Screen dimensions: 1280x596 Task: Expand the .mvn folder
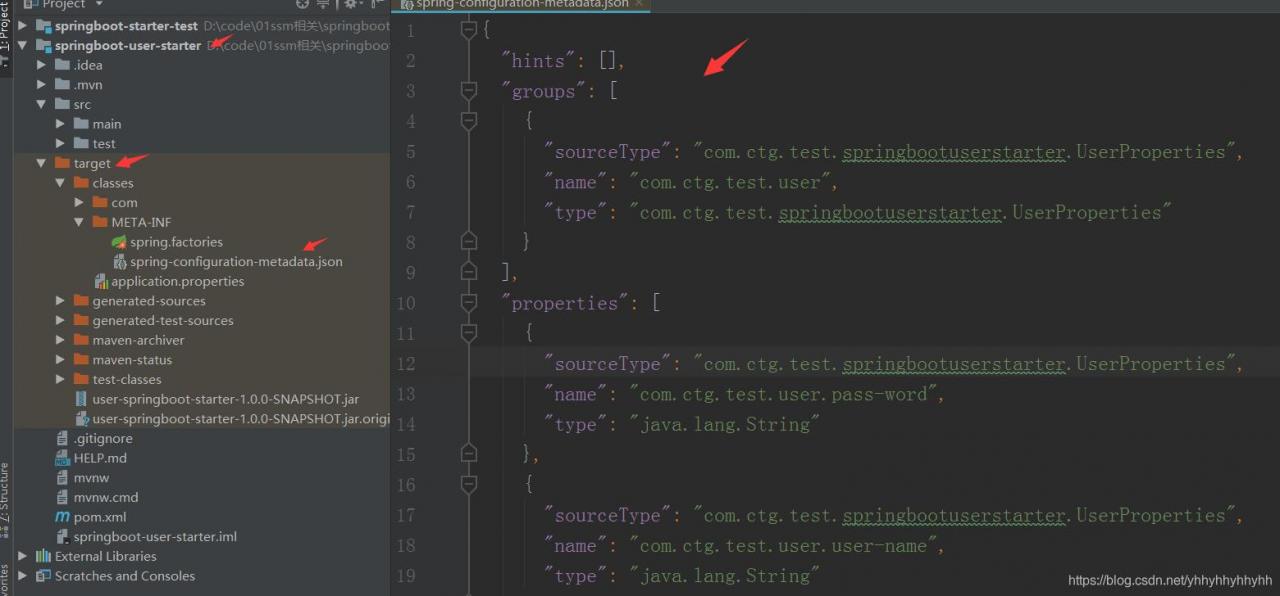(41, 84)
